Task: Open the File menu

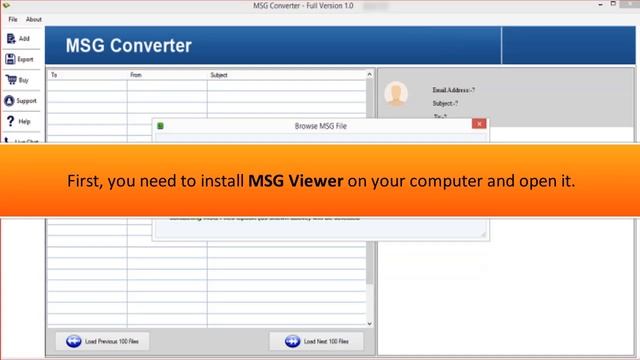Action: 13,20
